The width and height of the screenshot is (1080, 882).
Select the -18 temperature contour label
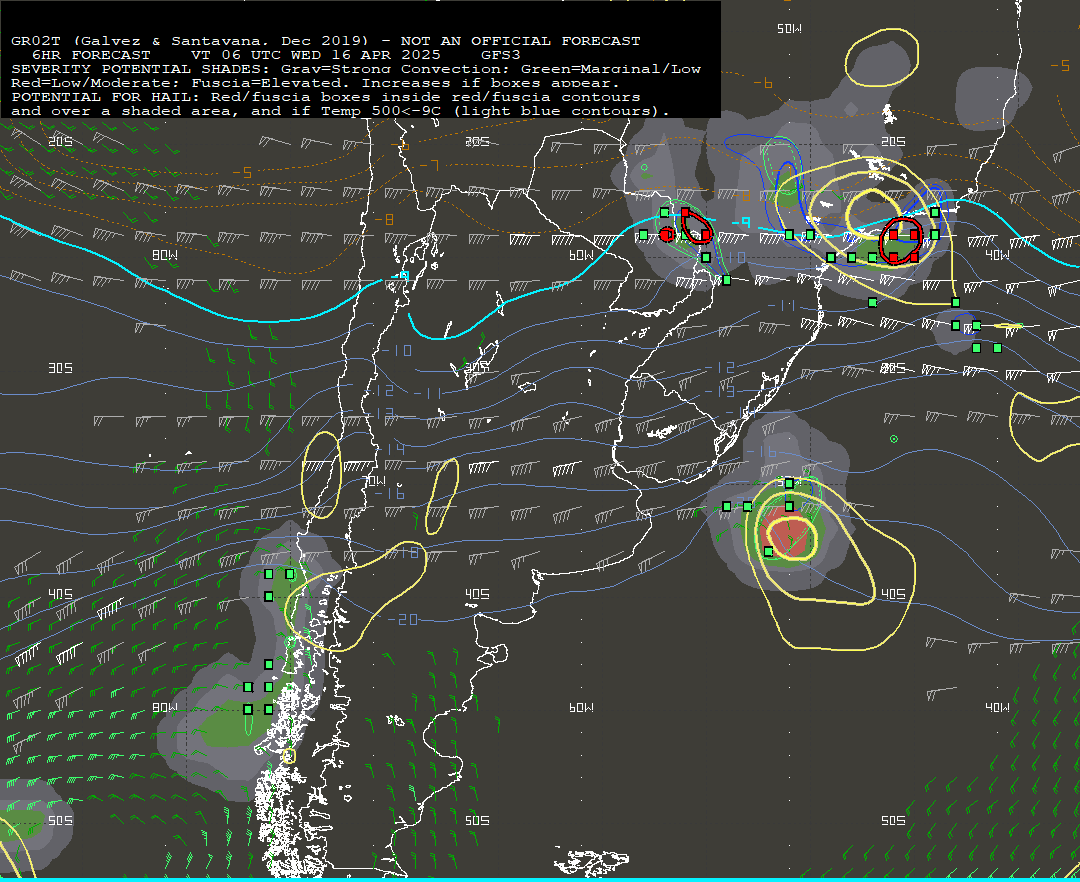pos(404,553)
